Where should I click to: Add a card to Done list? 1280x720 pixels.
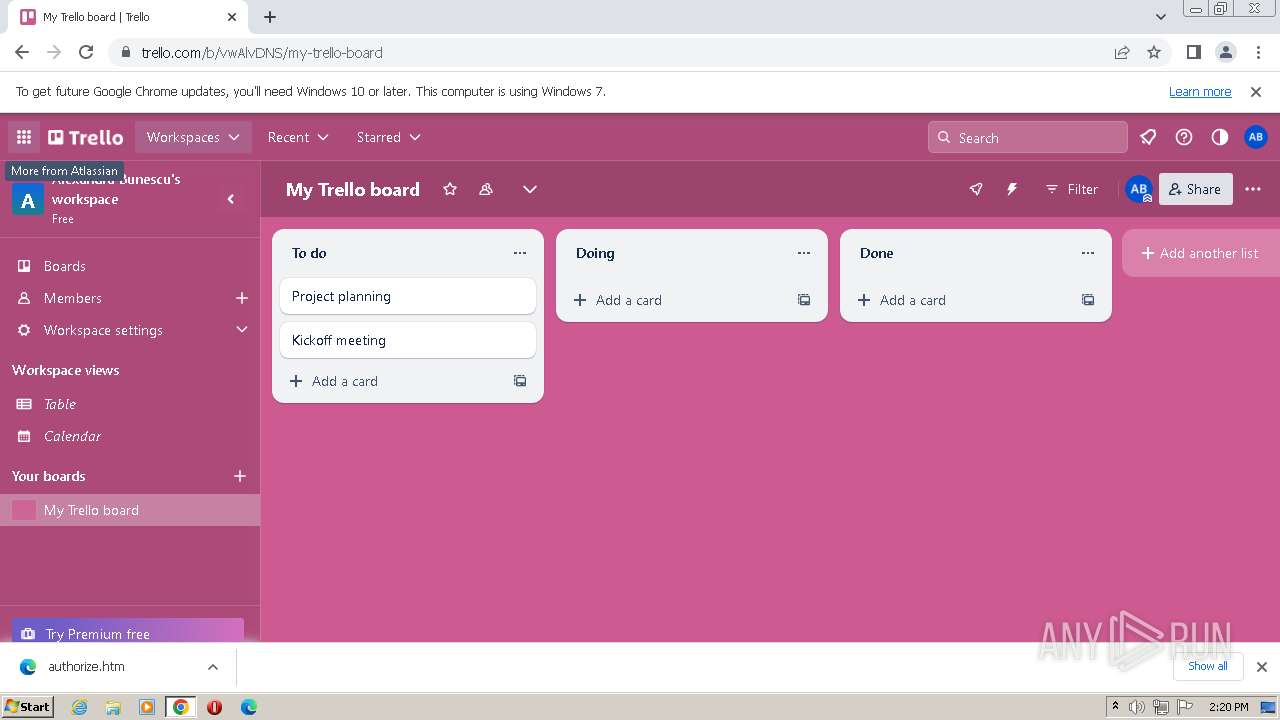pos(960,300)
